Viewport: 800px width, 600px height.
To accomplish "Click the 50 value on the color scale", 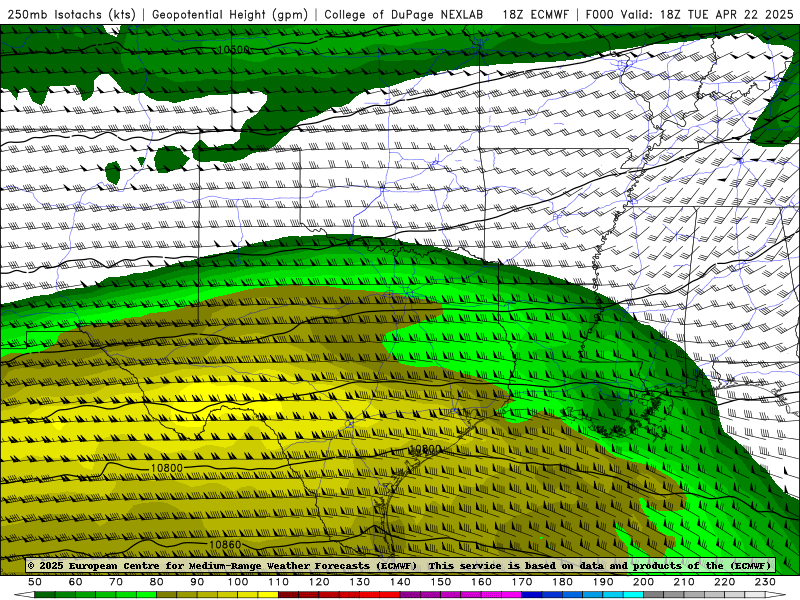I will tap(35, 582).
